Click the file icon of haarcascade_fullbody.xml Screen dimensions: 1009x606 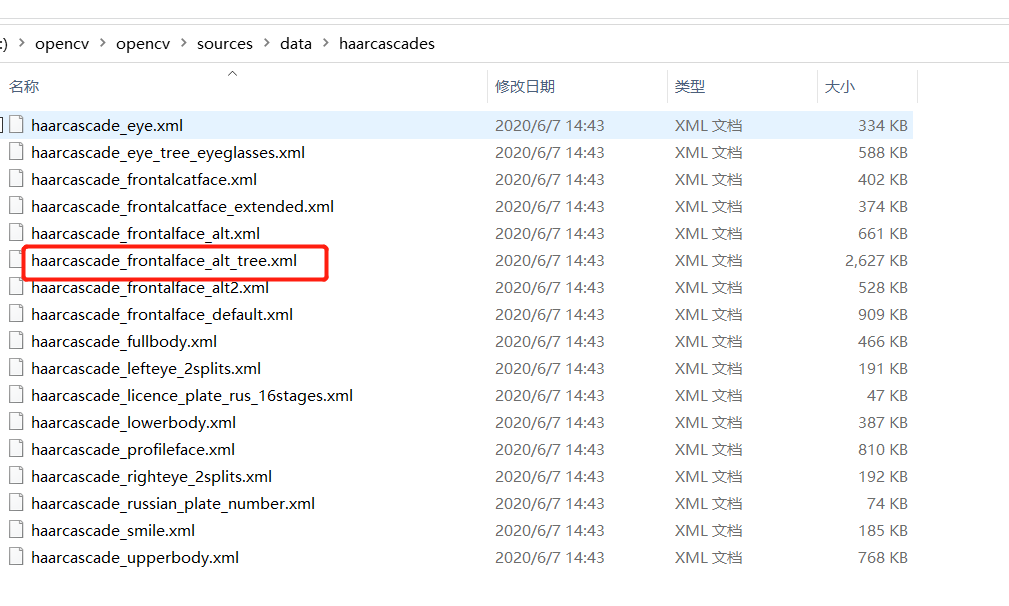click(x=16, y=341)
